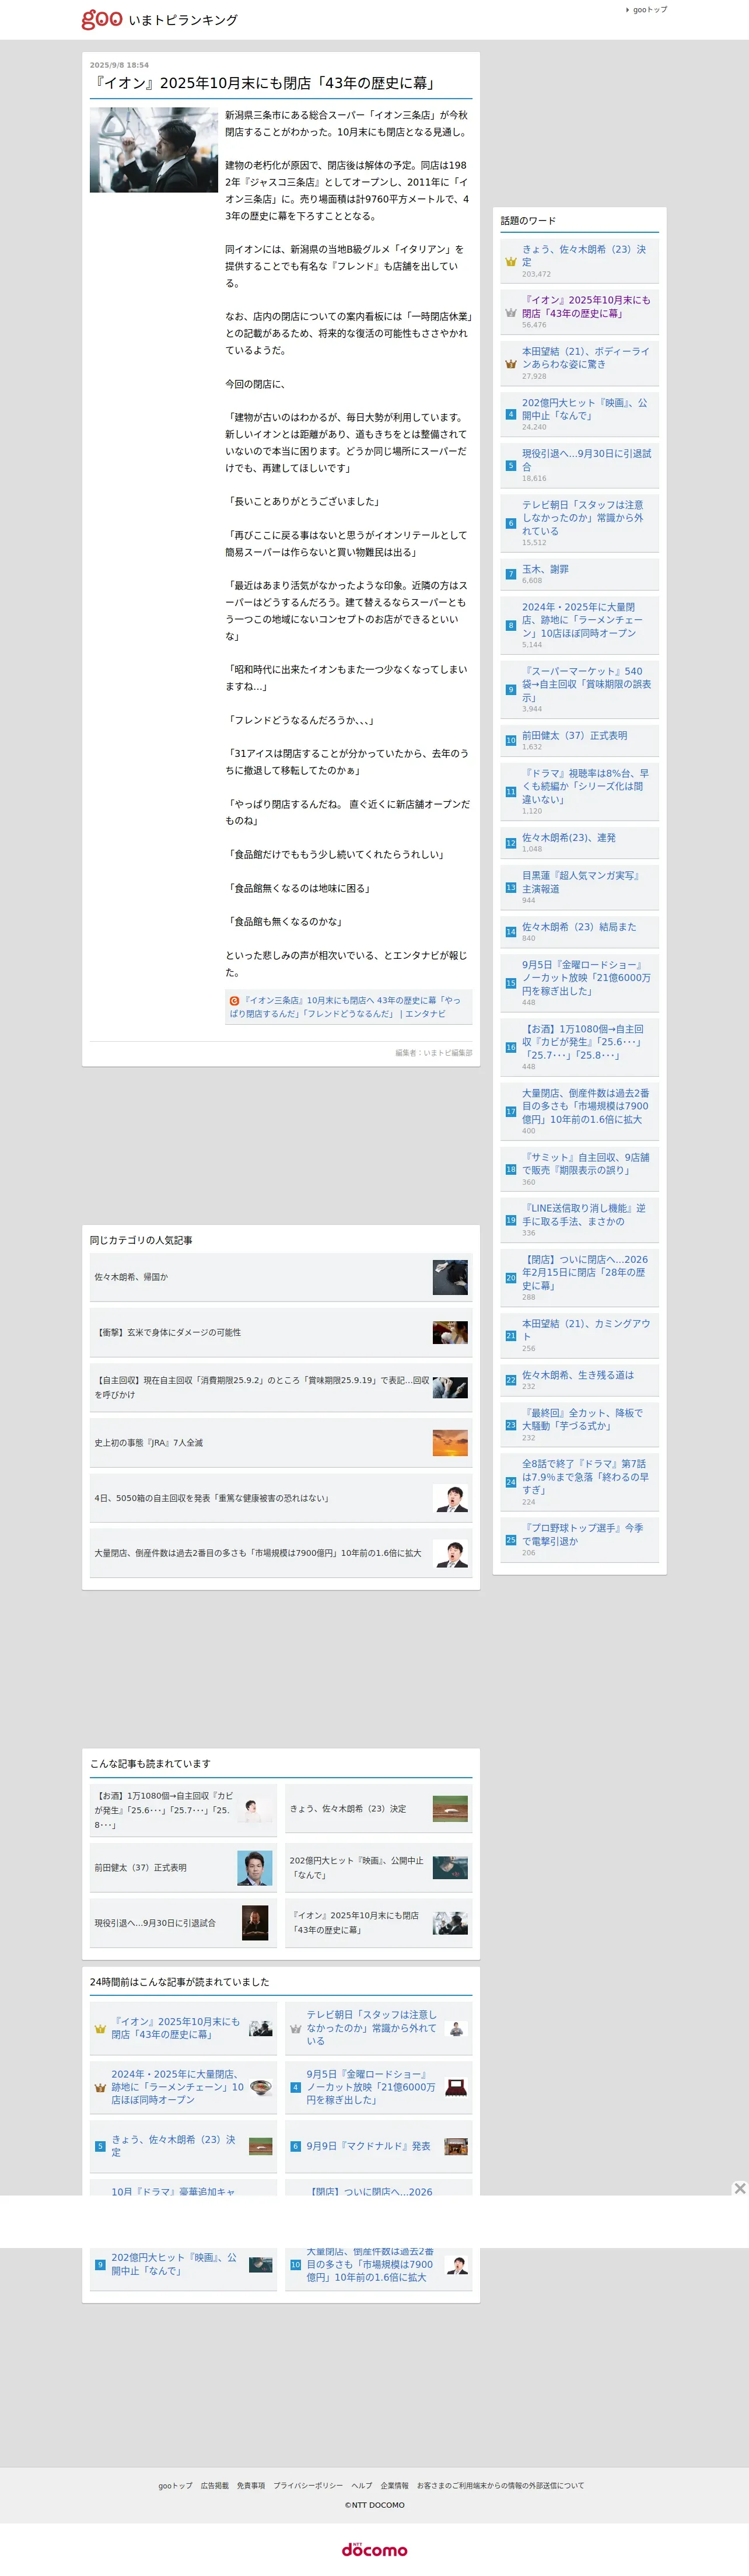
Task: Click rank 9 badge for 『スーパーマーケット』540袋
Action: [511, 690]
